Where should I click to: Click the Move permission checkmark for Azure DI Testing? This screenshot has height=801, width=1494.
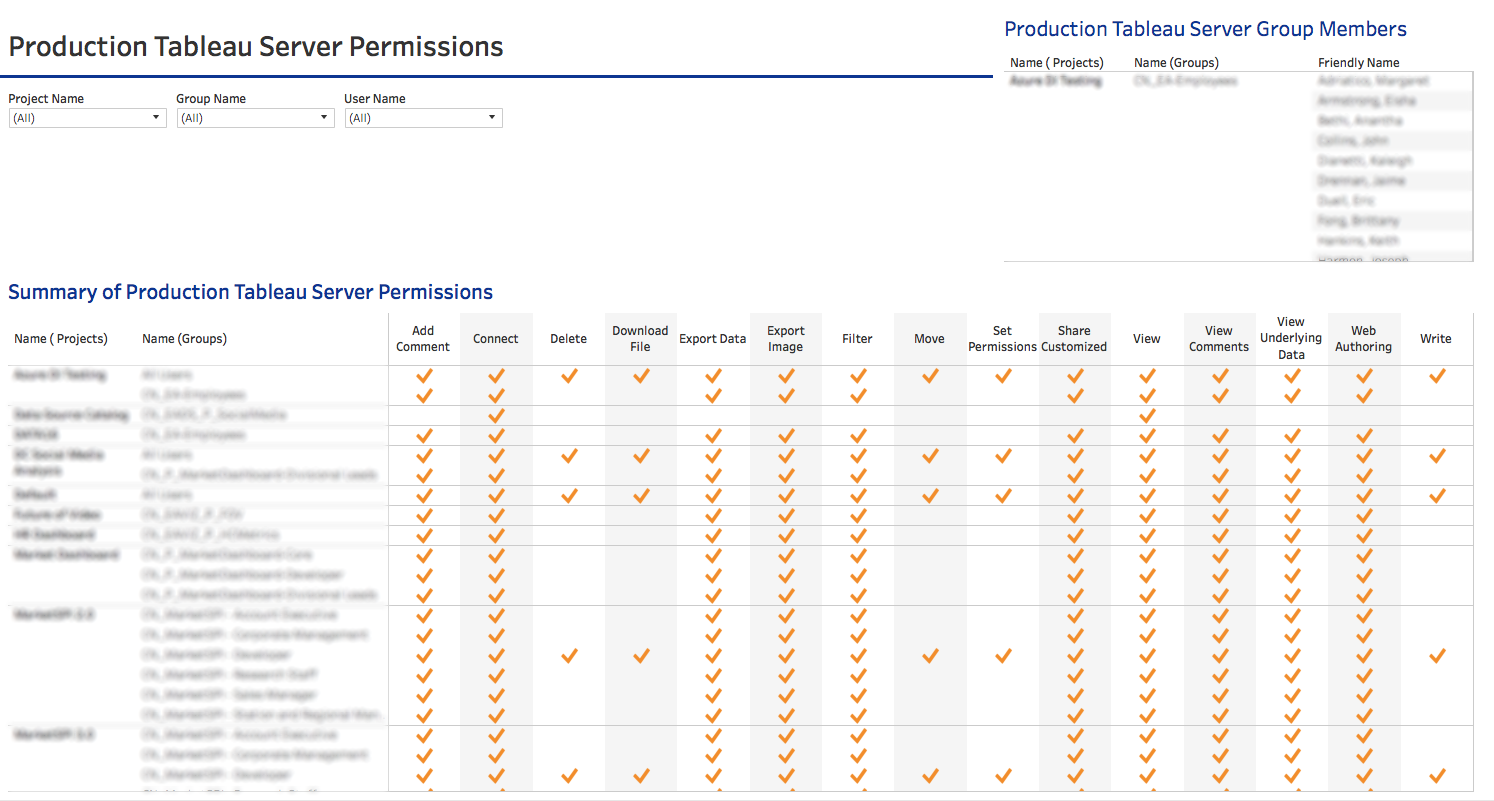tap(929, 375)
